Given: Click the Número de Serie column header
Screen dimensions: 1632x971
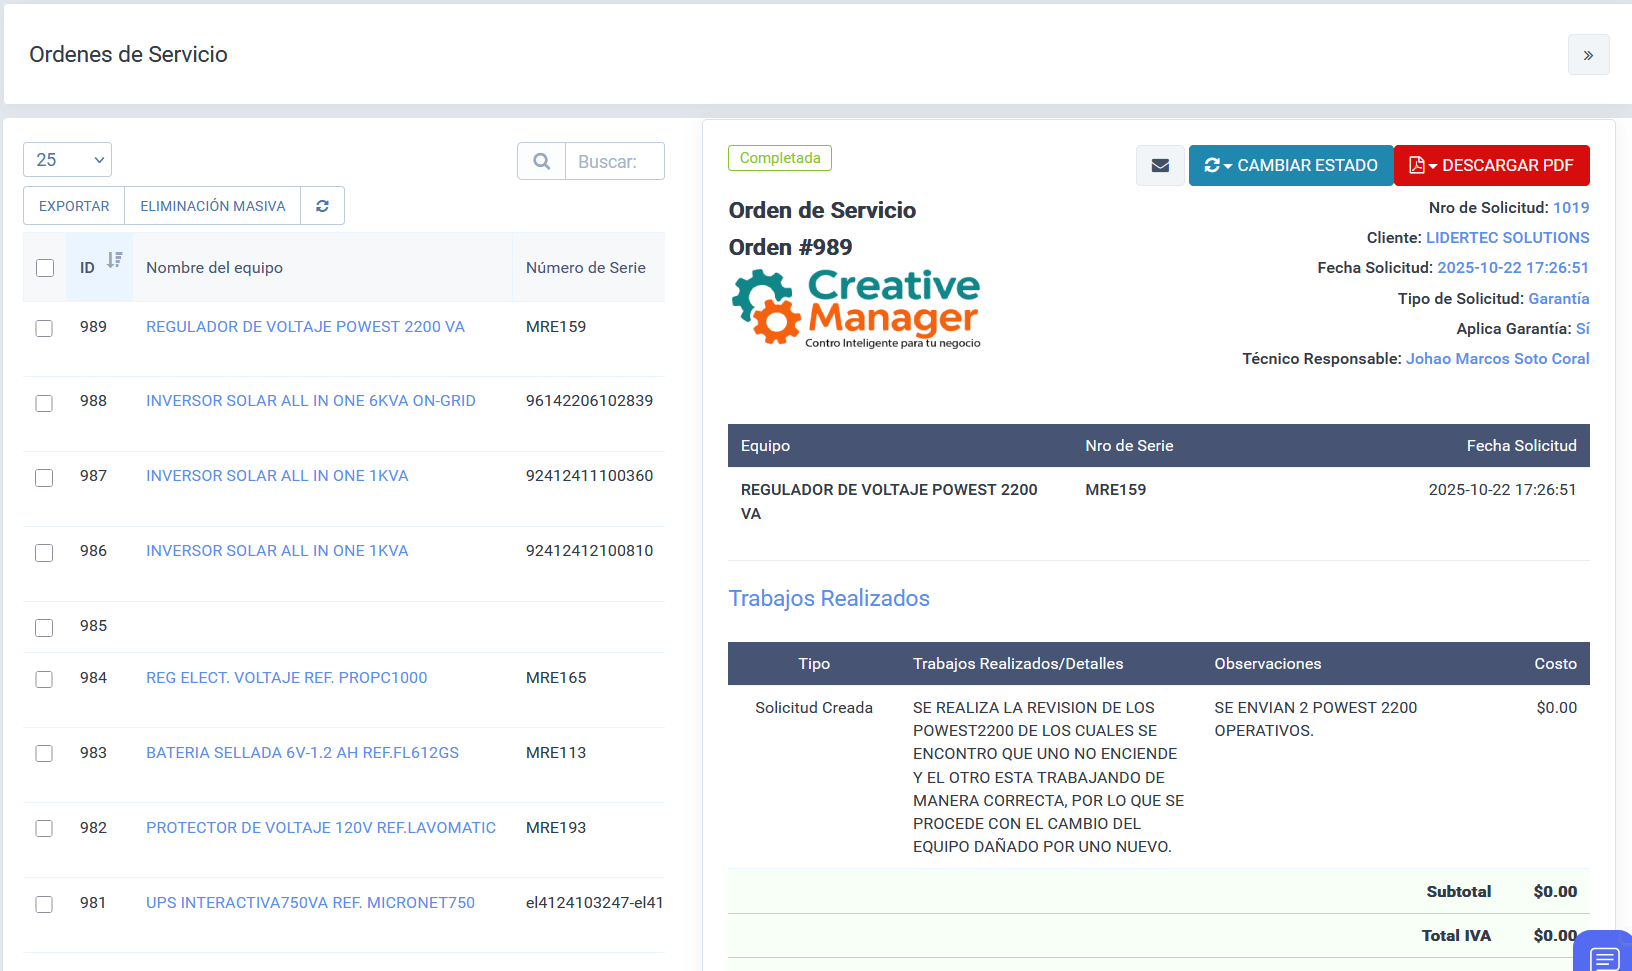Looking at the screenshot, I should coord(585,268).
